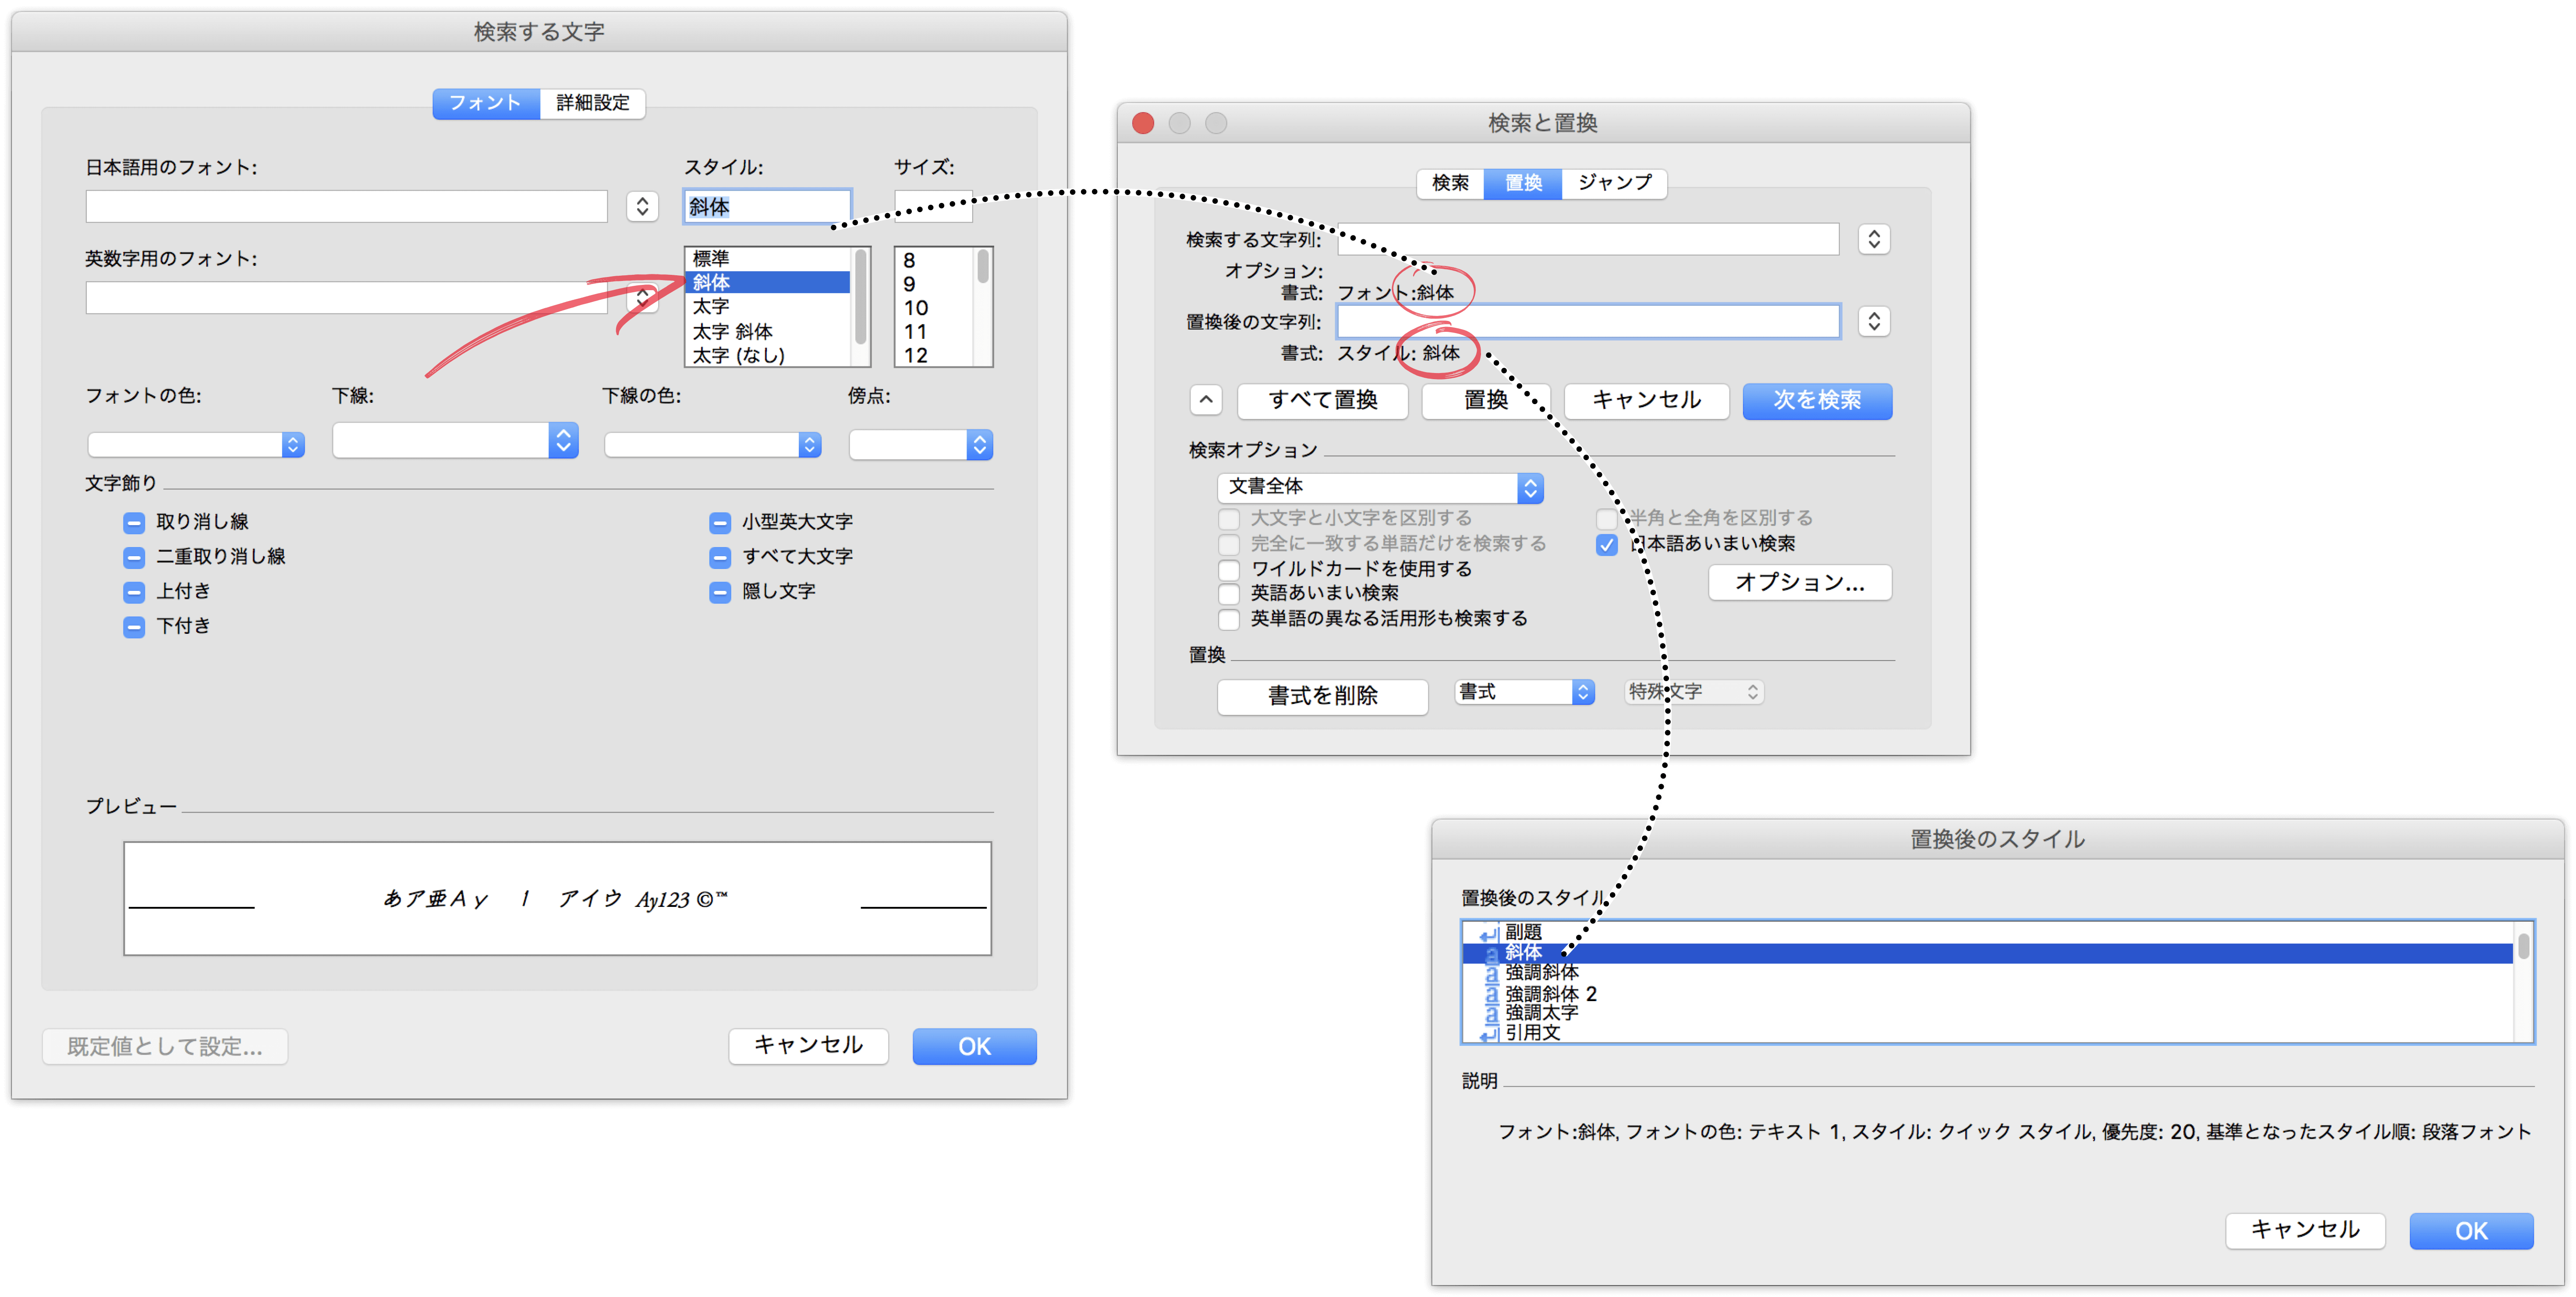The height and width of the screenshot is (1297, 2576).
Task: Select 強調斜体 in the style list
Action: (x=1987, y=973)
